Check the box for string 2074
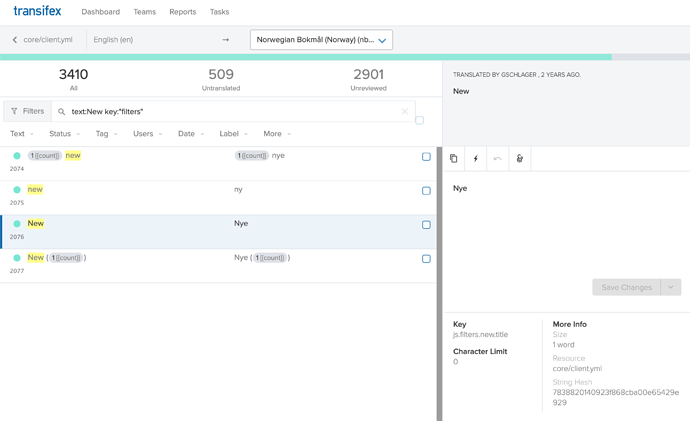The width and height of the screenshot is (690, 421). (x=426, y=157)
